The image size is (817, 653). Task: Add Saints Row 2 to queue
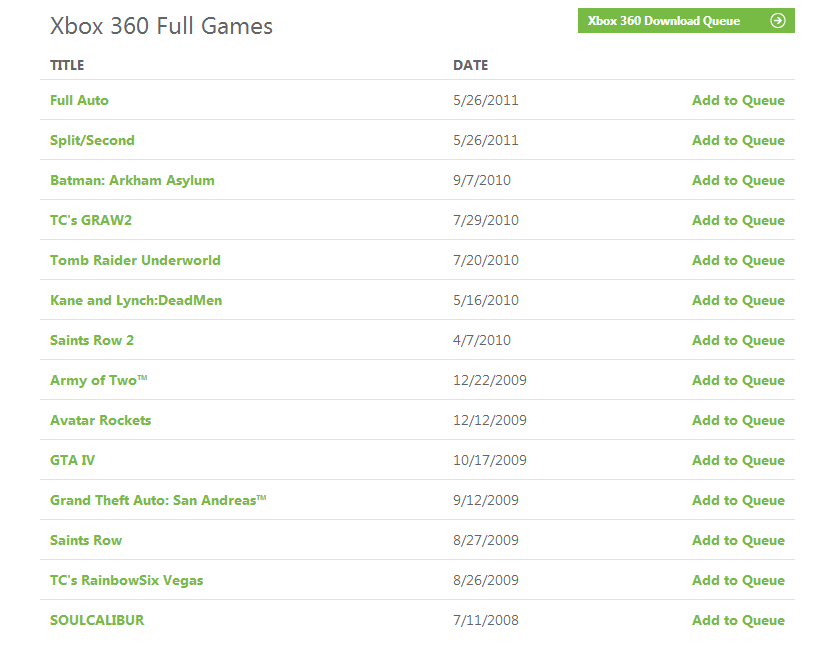pos(738,340)
